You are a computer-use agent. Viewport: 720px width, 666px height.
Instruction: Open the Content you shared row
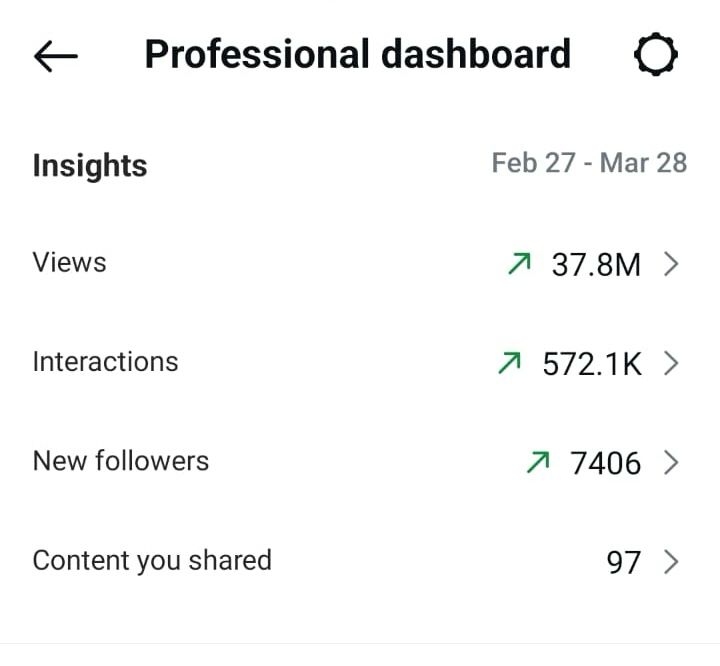(x=360, y=562)
